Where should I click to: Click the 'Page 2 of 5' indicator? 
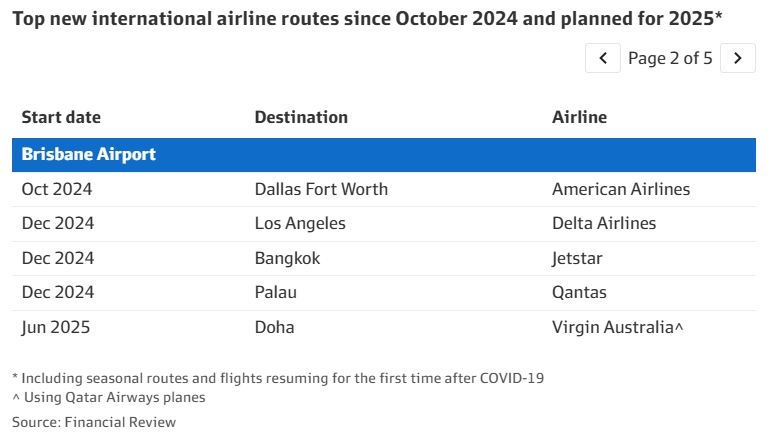coord(670,58)
